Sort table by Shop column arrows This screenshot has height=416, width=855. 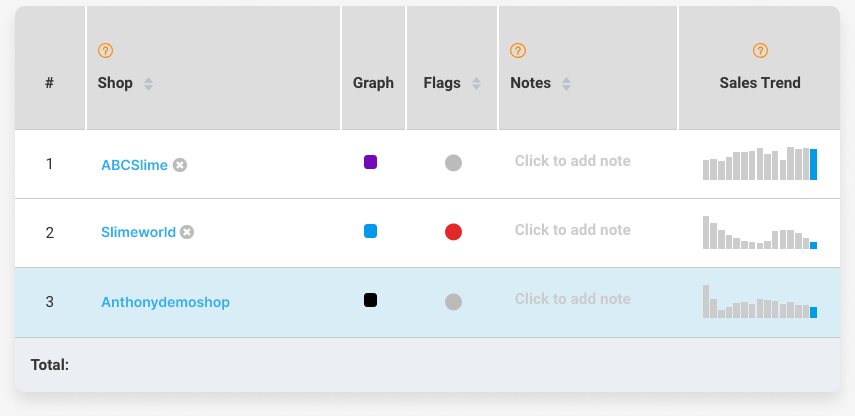(148, 84)
